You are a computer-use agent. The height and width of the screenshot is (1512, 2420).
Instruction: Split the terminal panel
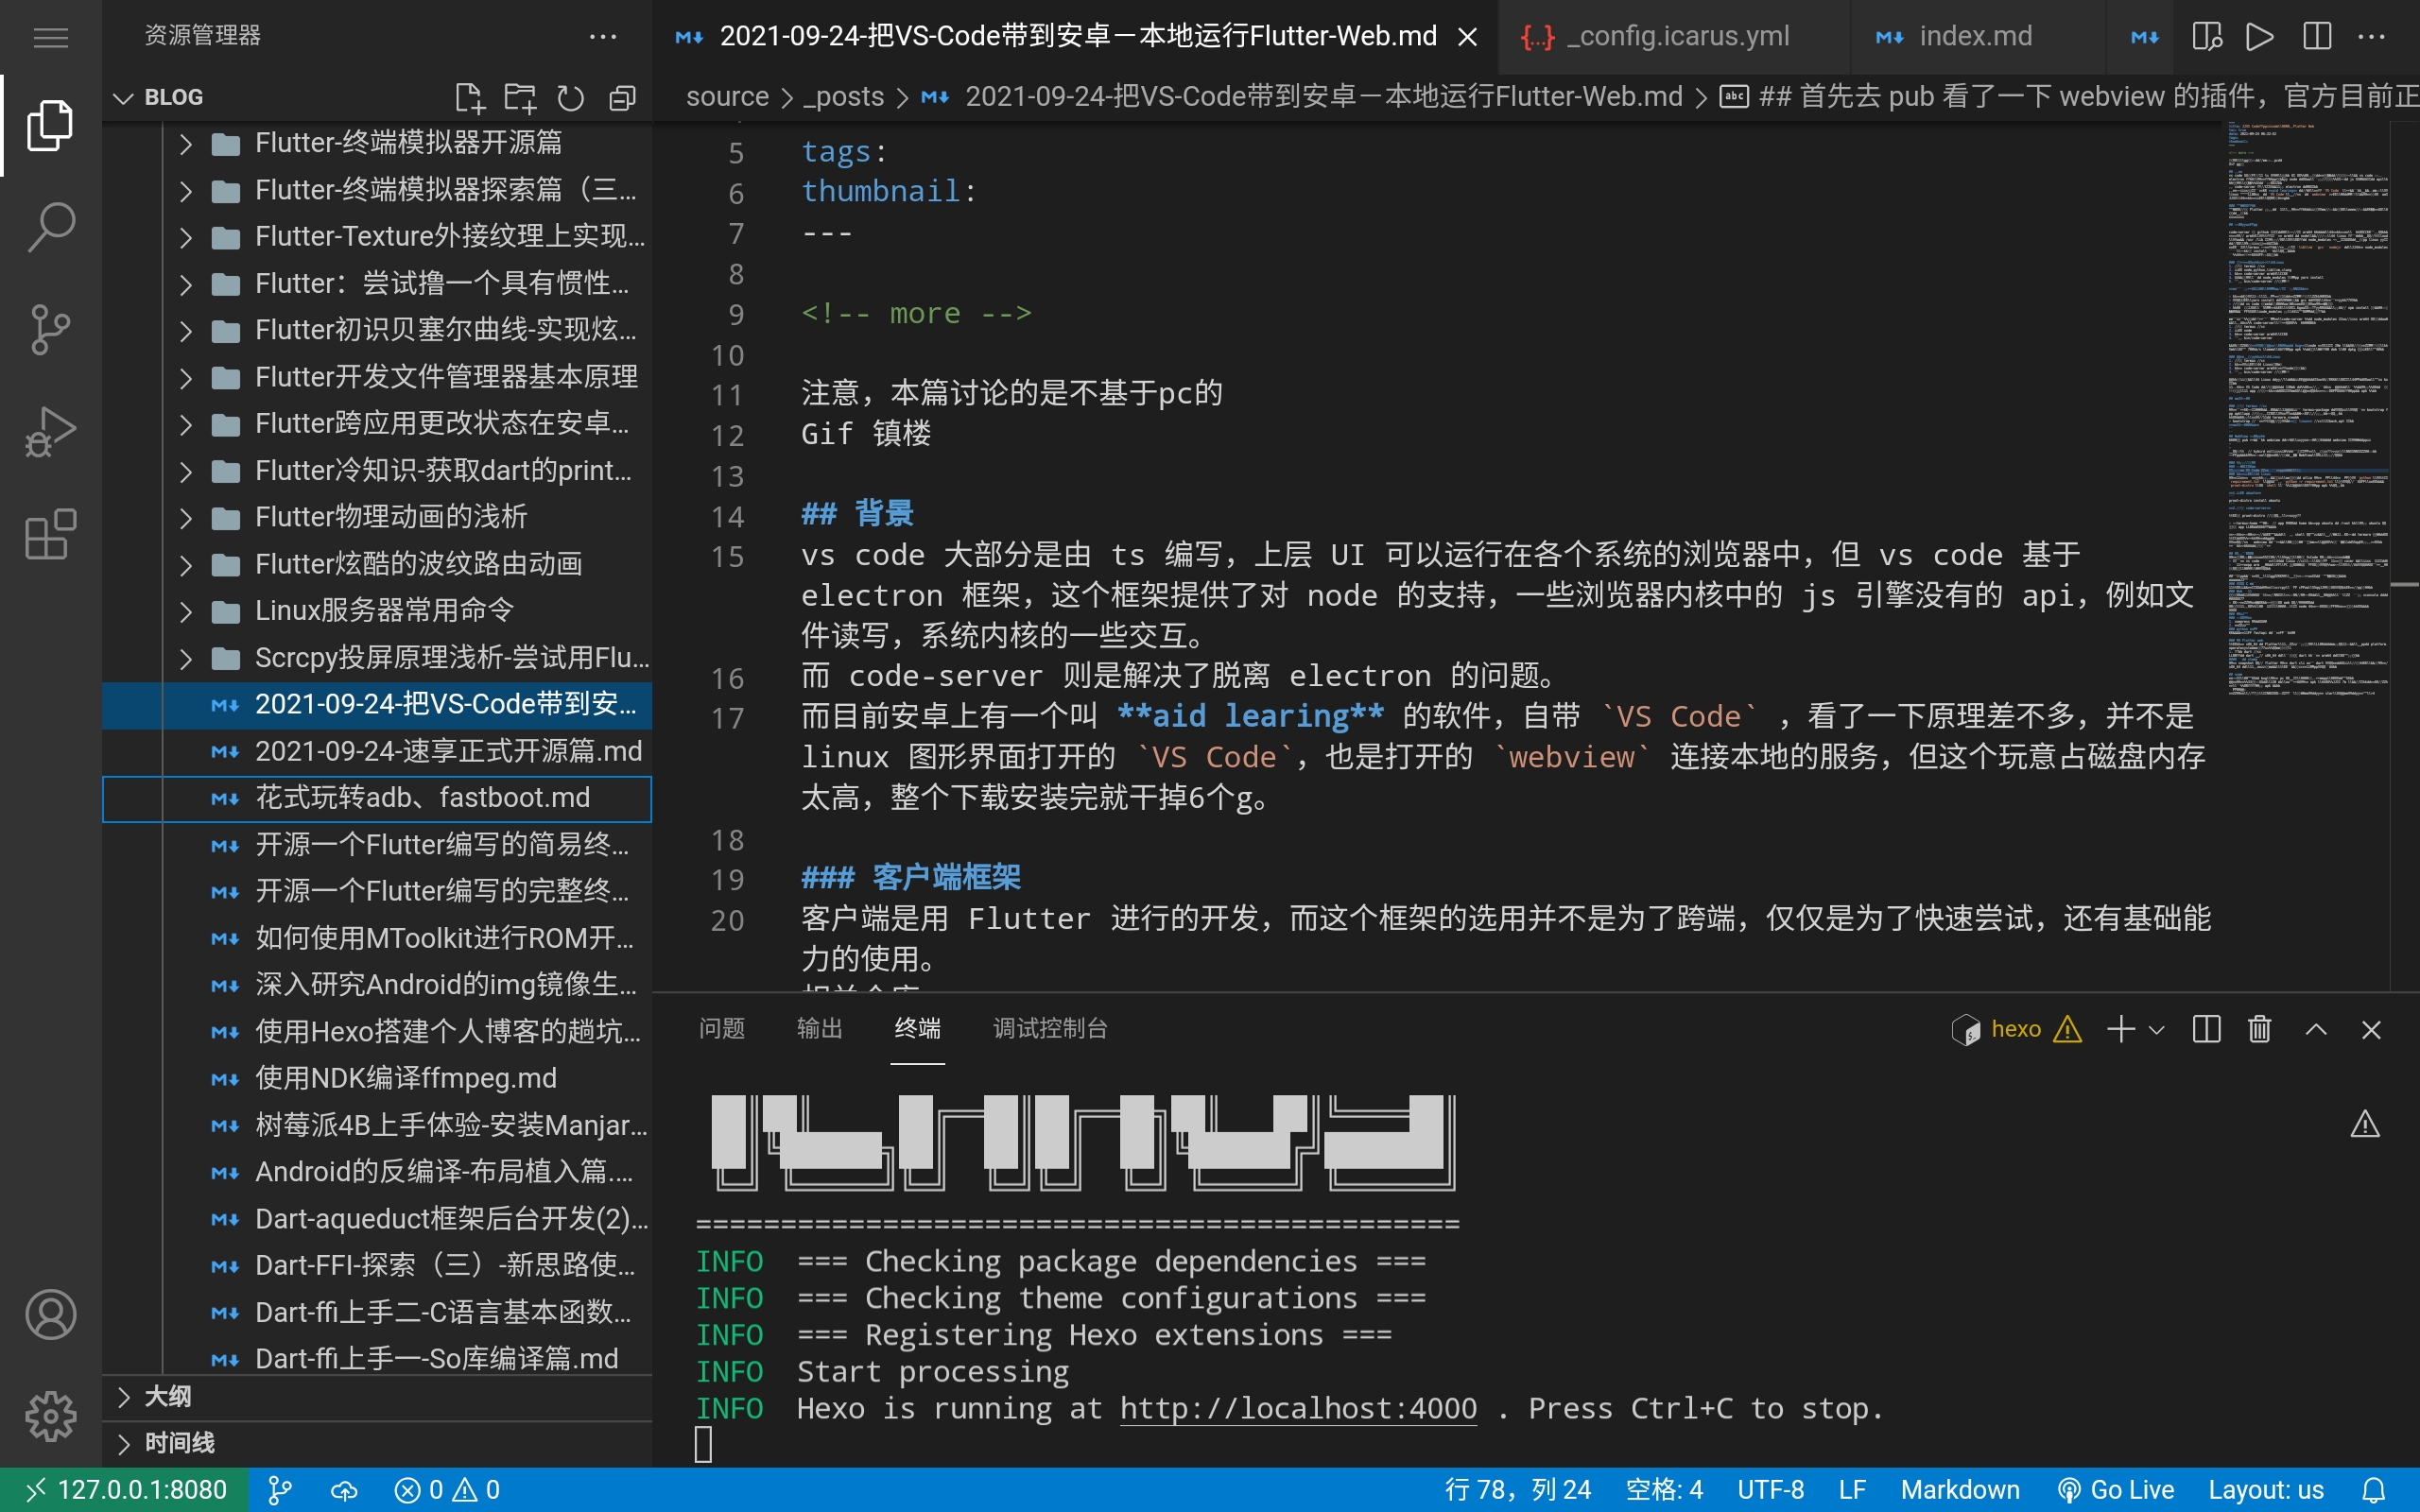click(x=2206, y=1029)
